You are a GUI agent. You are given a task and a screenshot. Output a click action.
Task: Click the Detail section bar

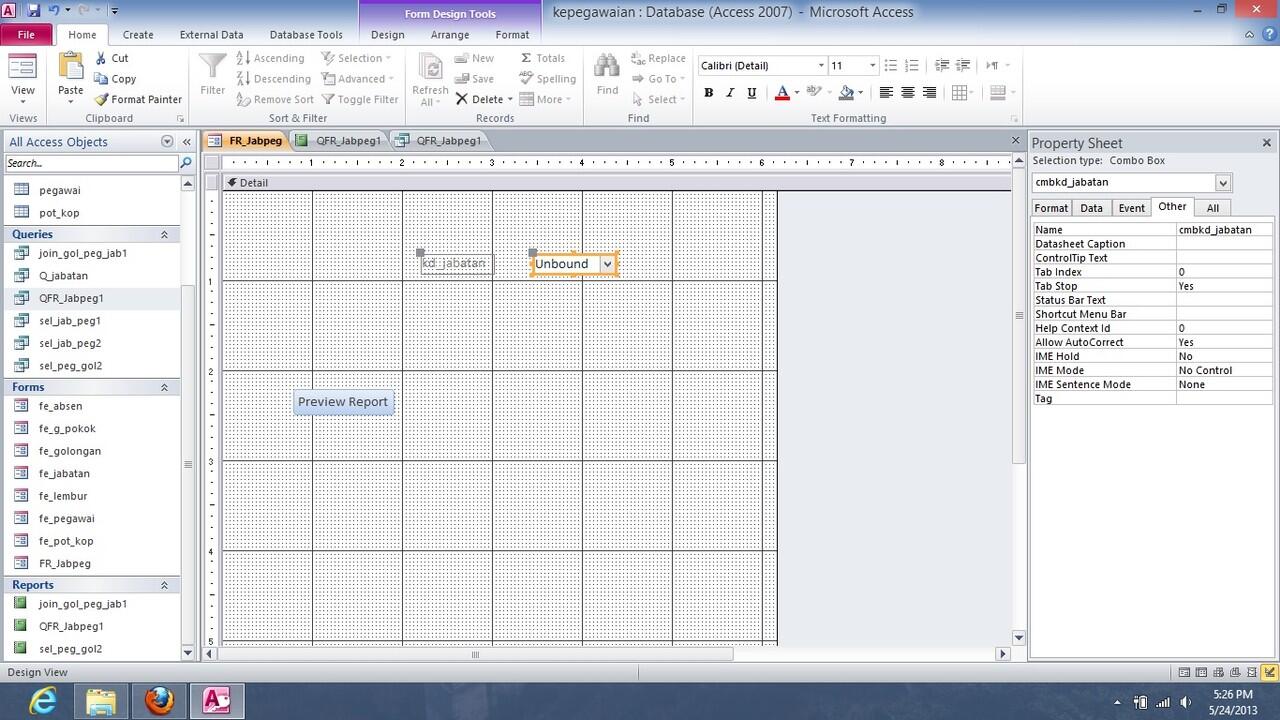point(615,183)
